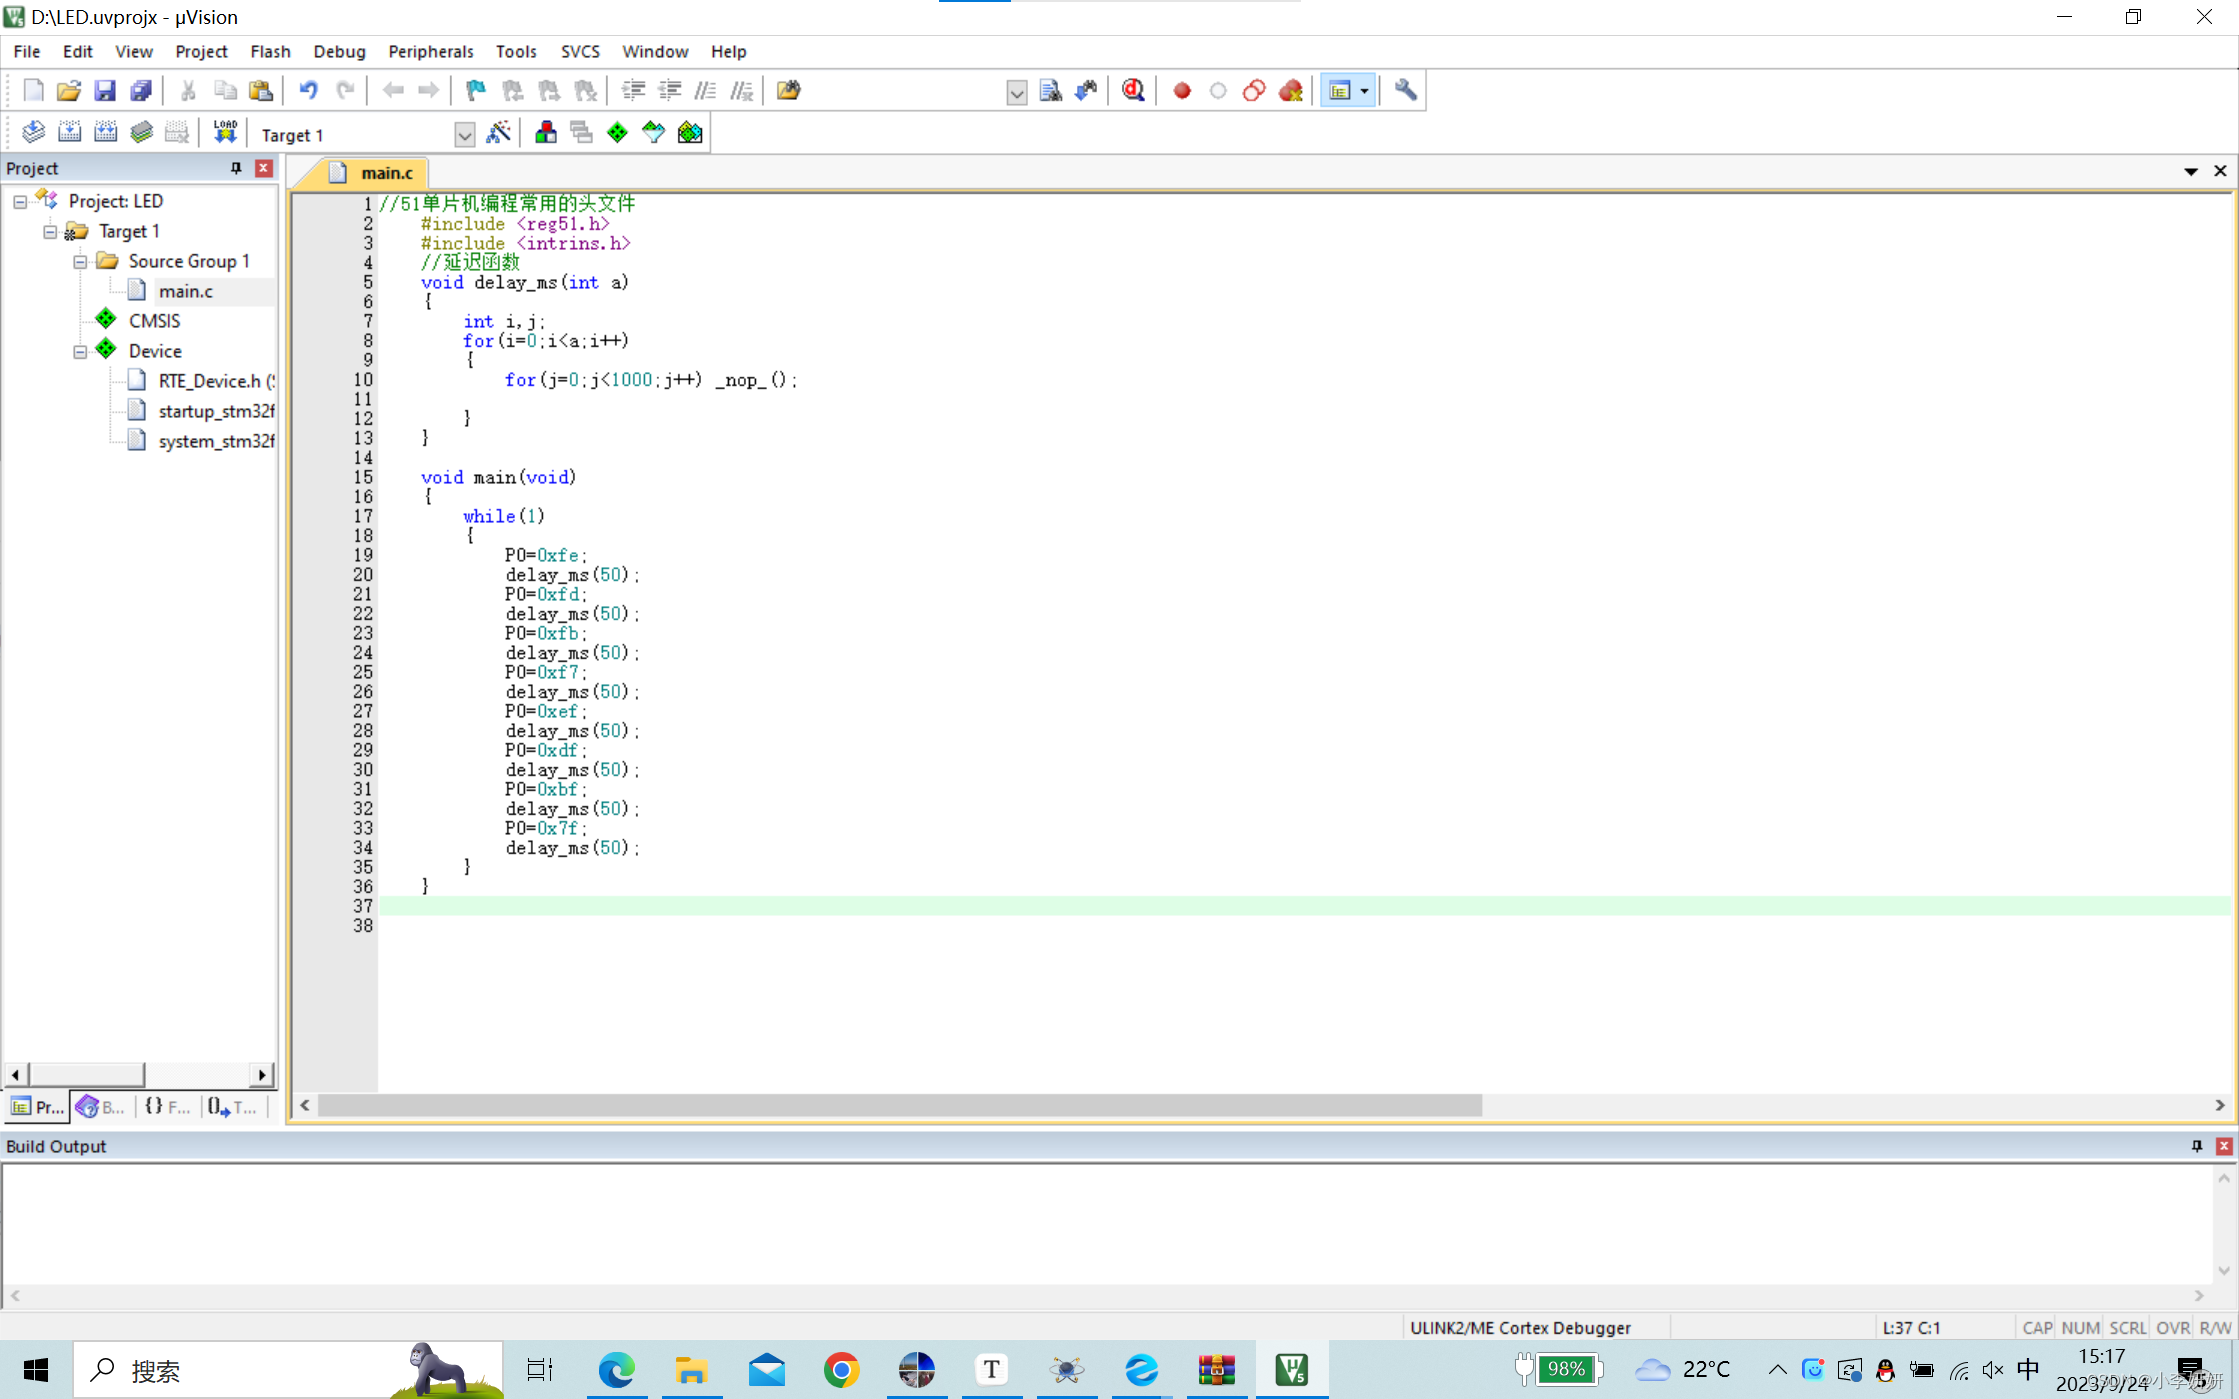Viewport: 2239px width, 1399px height.
Task: Open Options for Target wand icon
Action: tap(498, 133)
